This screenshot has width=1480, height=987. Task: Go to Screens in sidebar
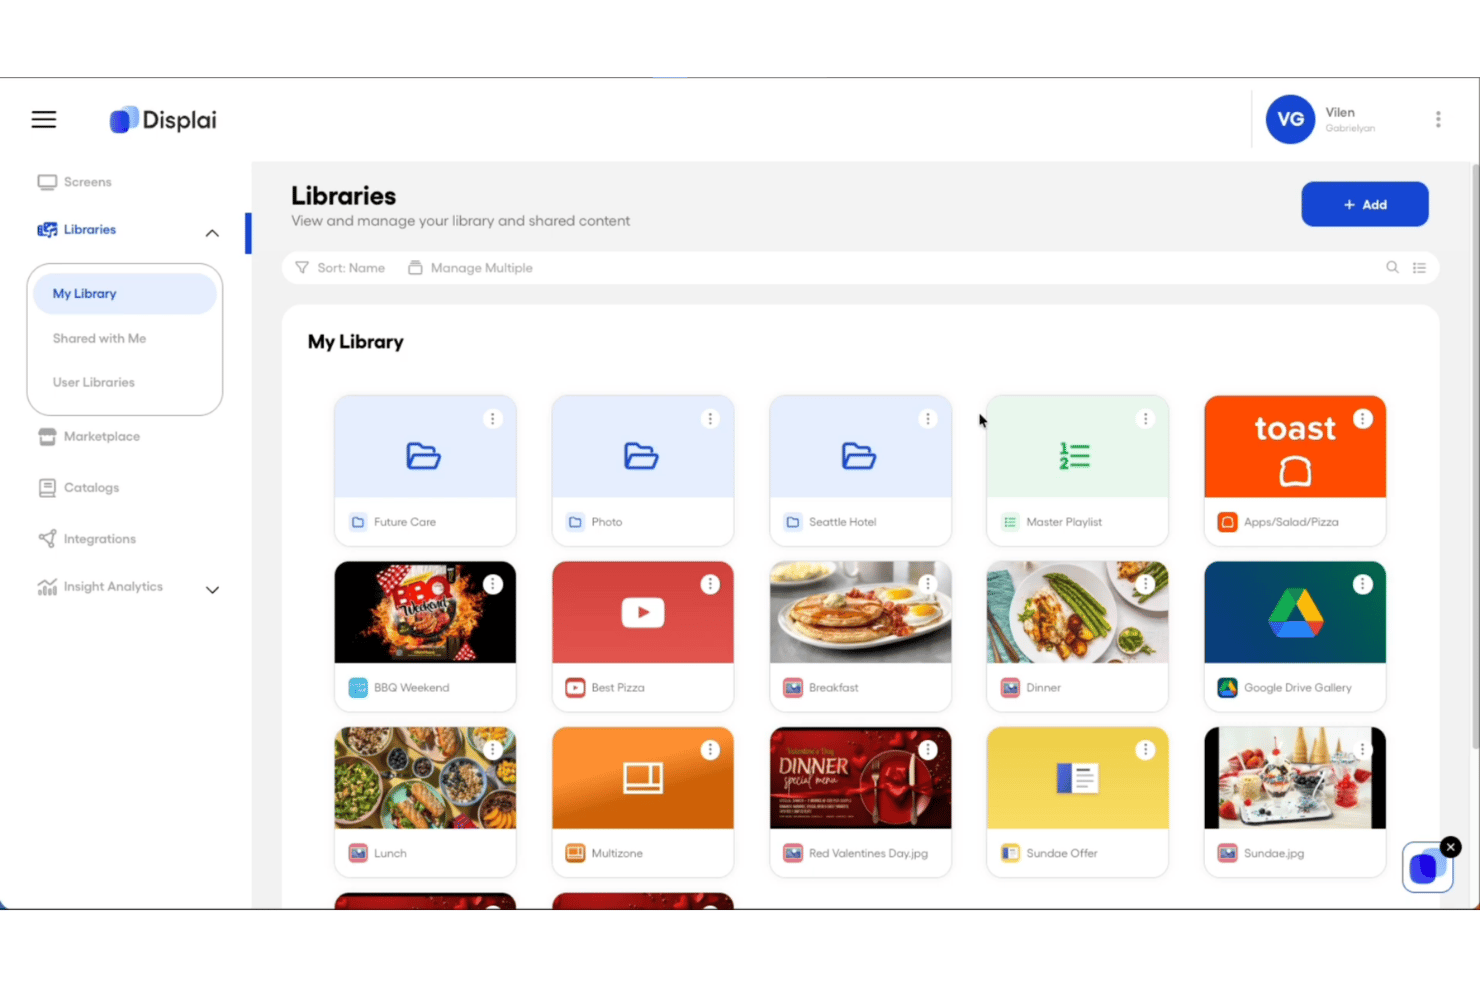(x=75, y=182)
